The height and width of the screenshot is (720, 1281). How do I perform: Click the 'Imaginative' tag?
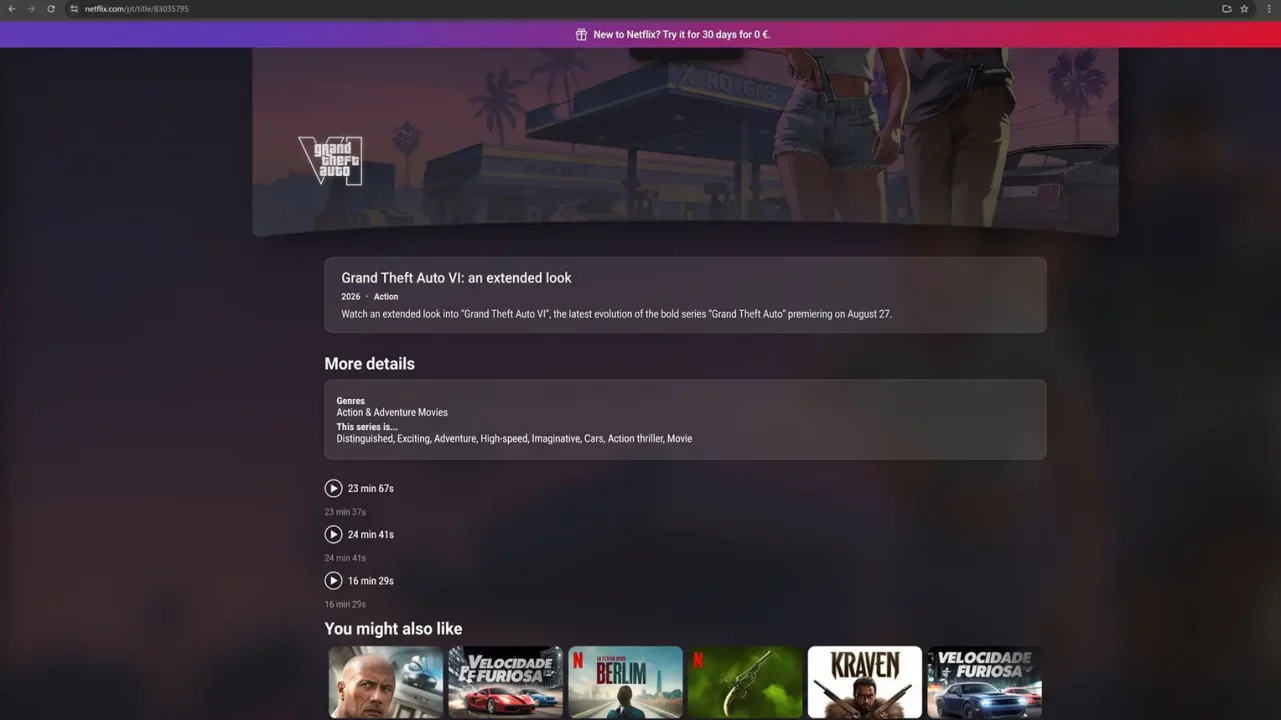[555, 439]
